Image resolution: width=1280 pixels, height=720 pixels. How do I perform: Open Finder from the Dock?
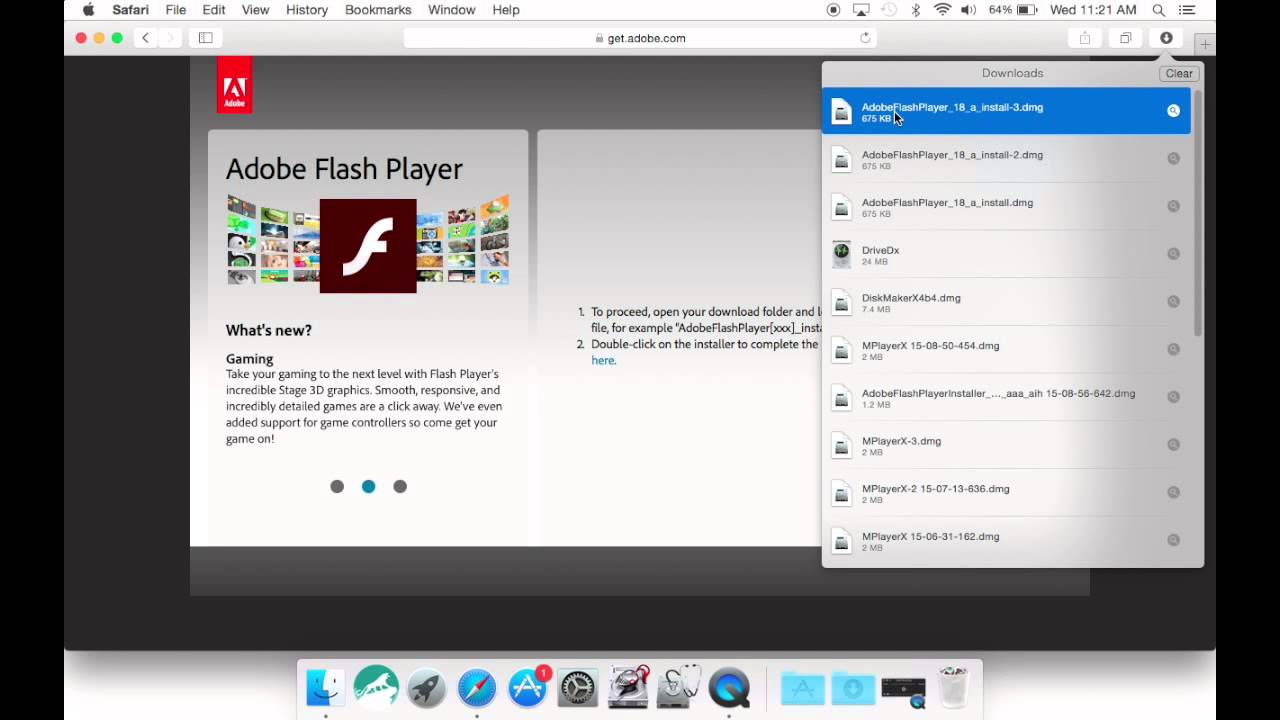[x=325, y=688]
